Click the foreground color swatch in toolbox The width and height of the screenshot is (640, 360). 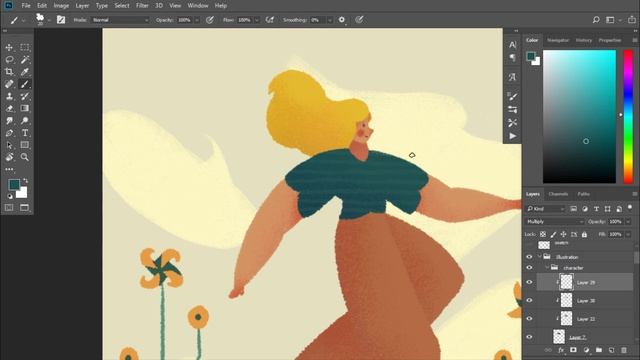point(14,184)
